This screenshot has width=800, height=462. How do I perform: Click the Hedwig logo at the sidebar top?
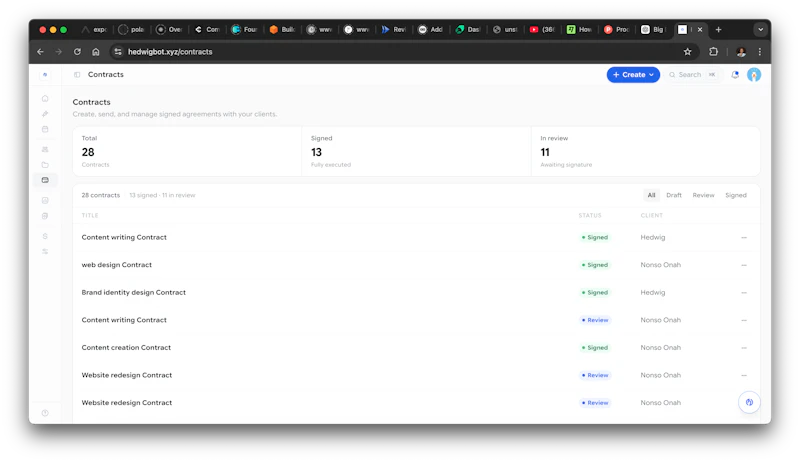(x=45, y=74)
